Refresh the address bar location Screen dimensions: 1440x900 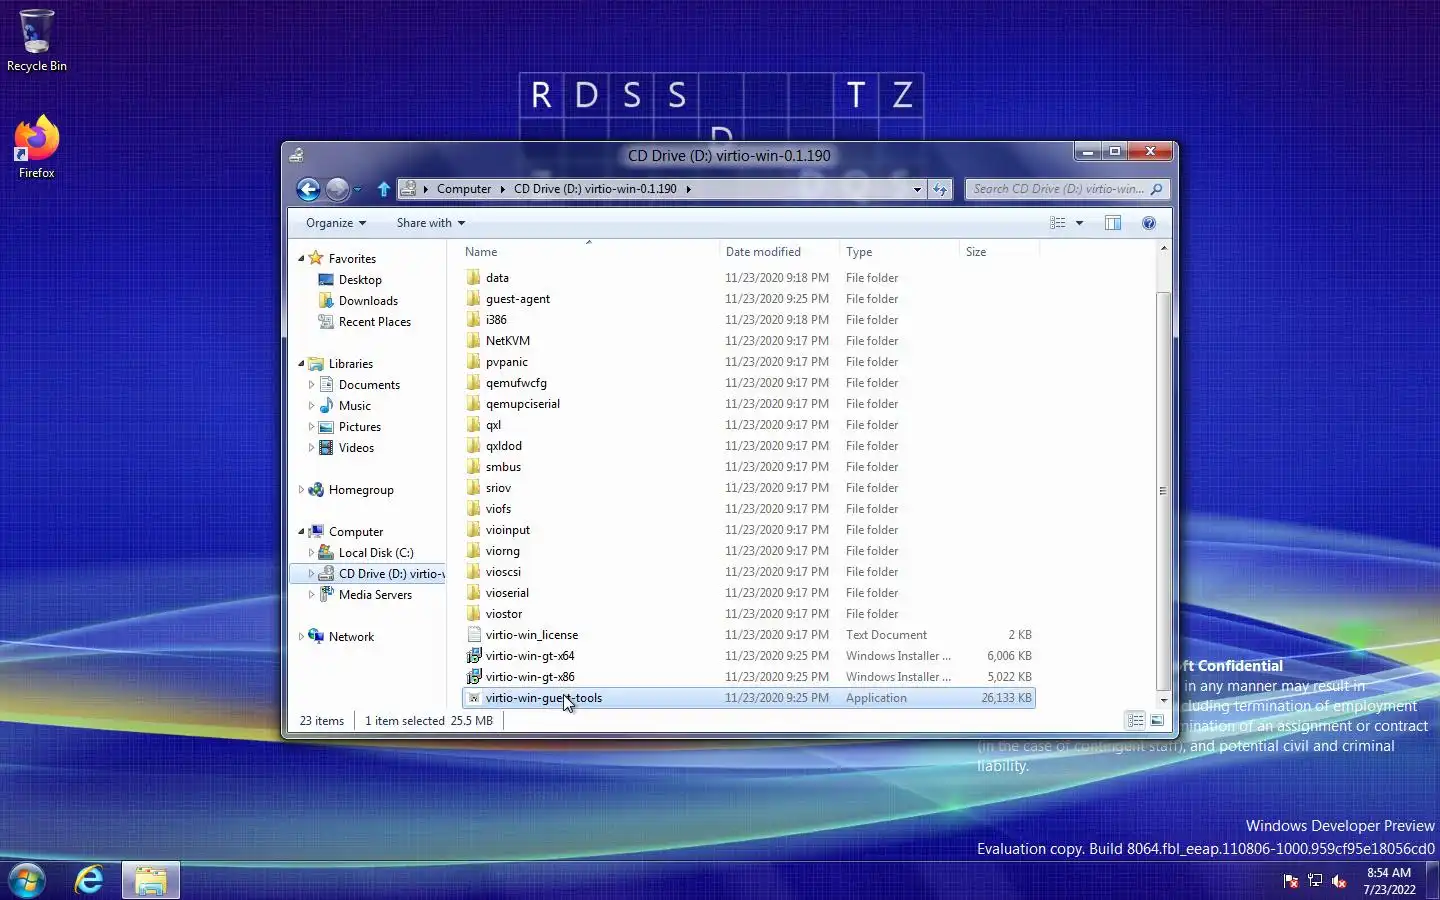[940, 189]
